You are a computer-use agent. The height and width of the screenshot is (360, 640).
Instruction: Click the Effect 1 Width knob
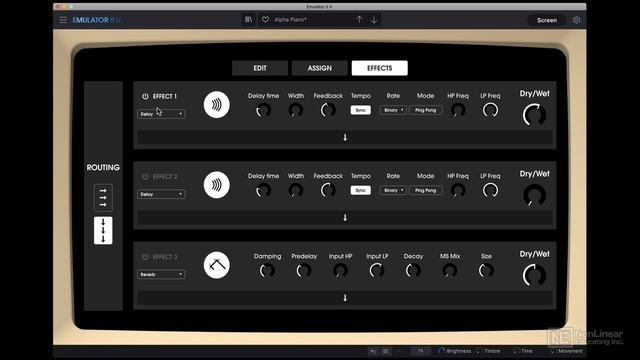(296, 110)
